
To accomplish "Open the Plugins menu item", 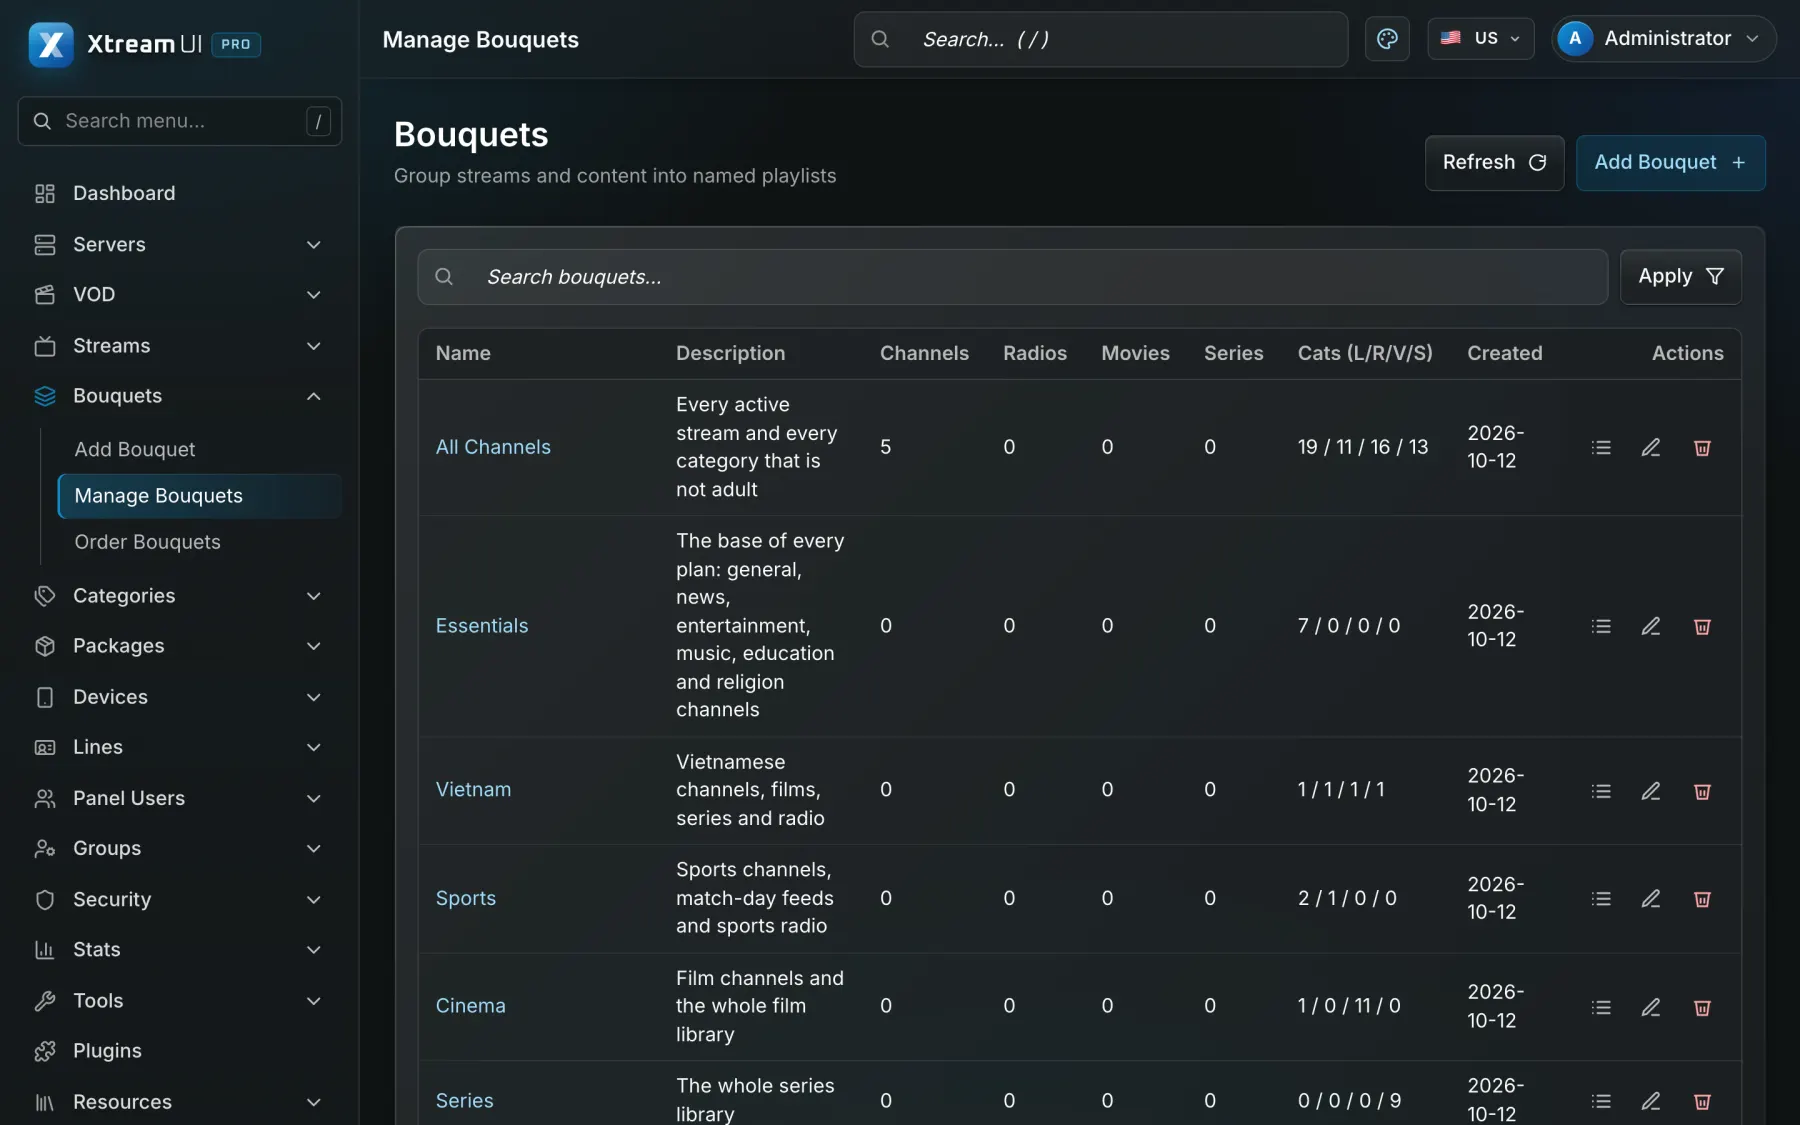I will (180, 1050).
